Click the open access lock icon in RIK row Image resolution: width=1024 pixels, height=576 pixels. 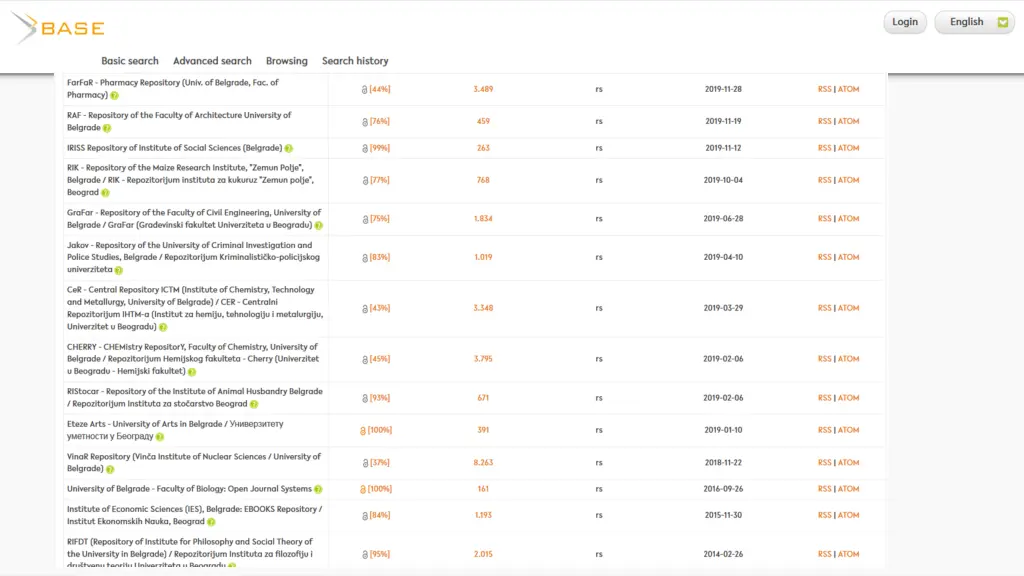365,180
